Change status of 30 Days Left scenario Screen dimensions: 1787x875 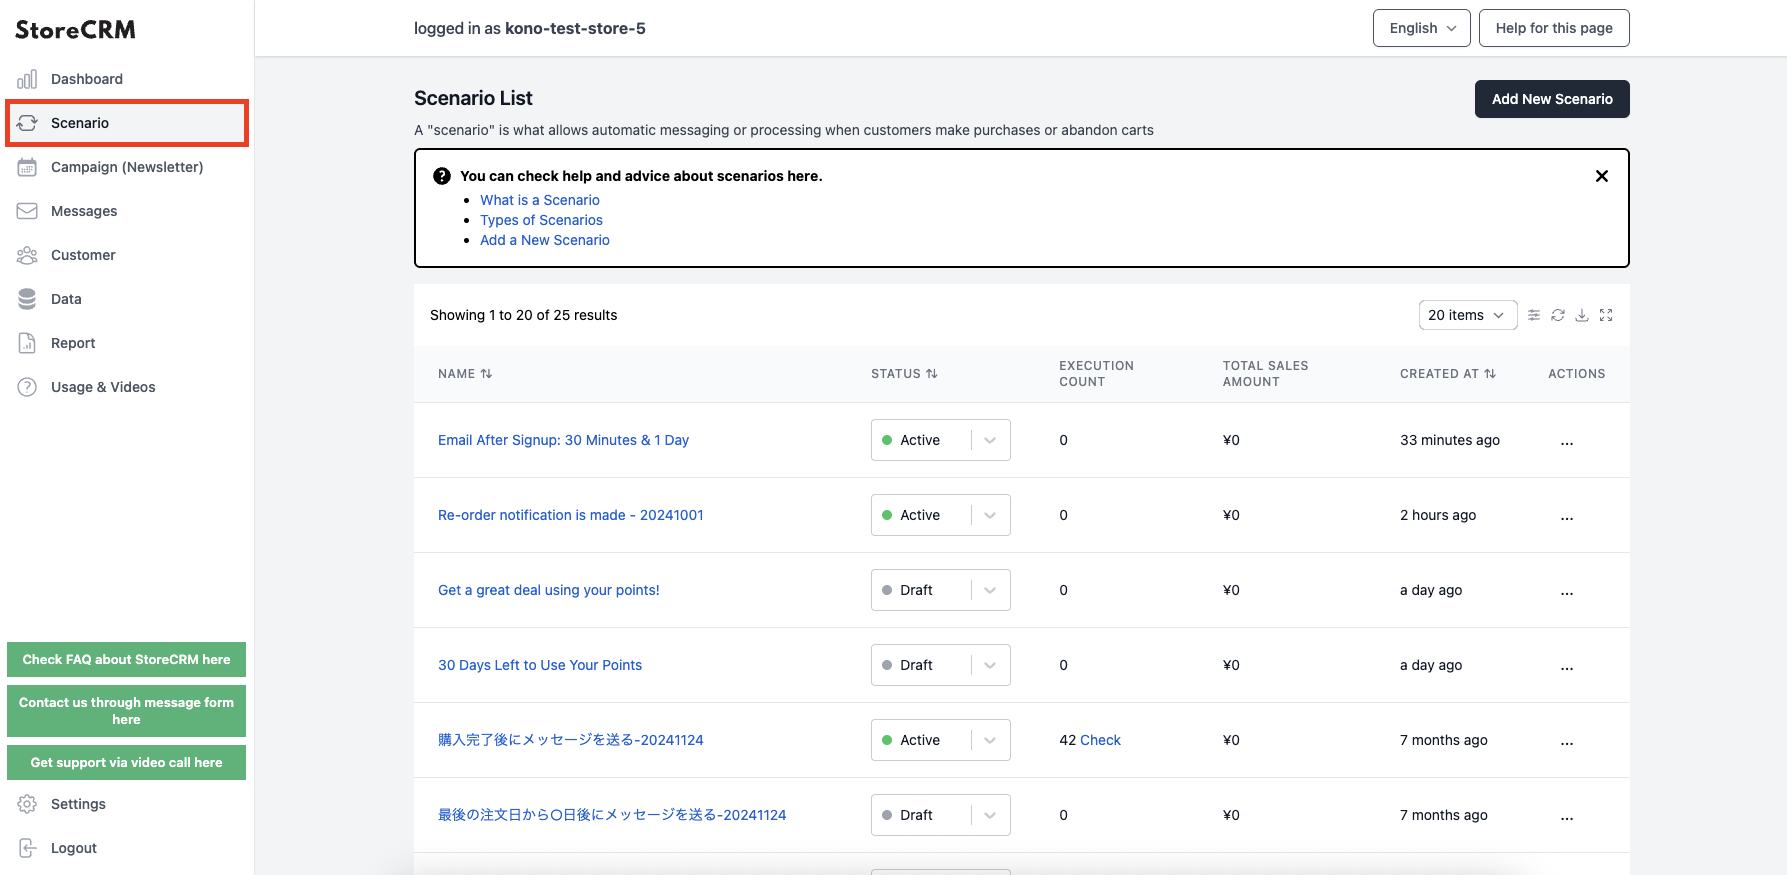(x=941, y=665)
